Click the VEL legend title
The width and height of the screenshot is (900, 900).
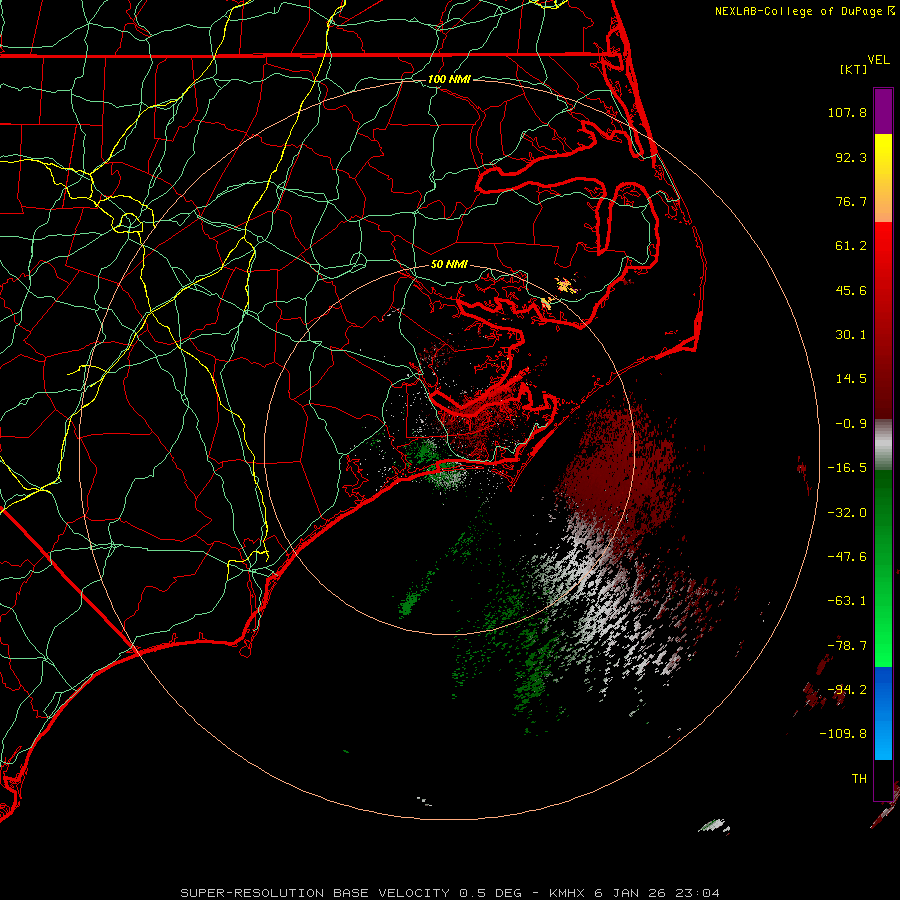(x=879, y=60)
